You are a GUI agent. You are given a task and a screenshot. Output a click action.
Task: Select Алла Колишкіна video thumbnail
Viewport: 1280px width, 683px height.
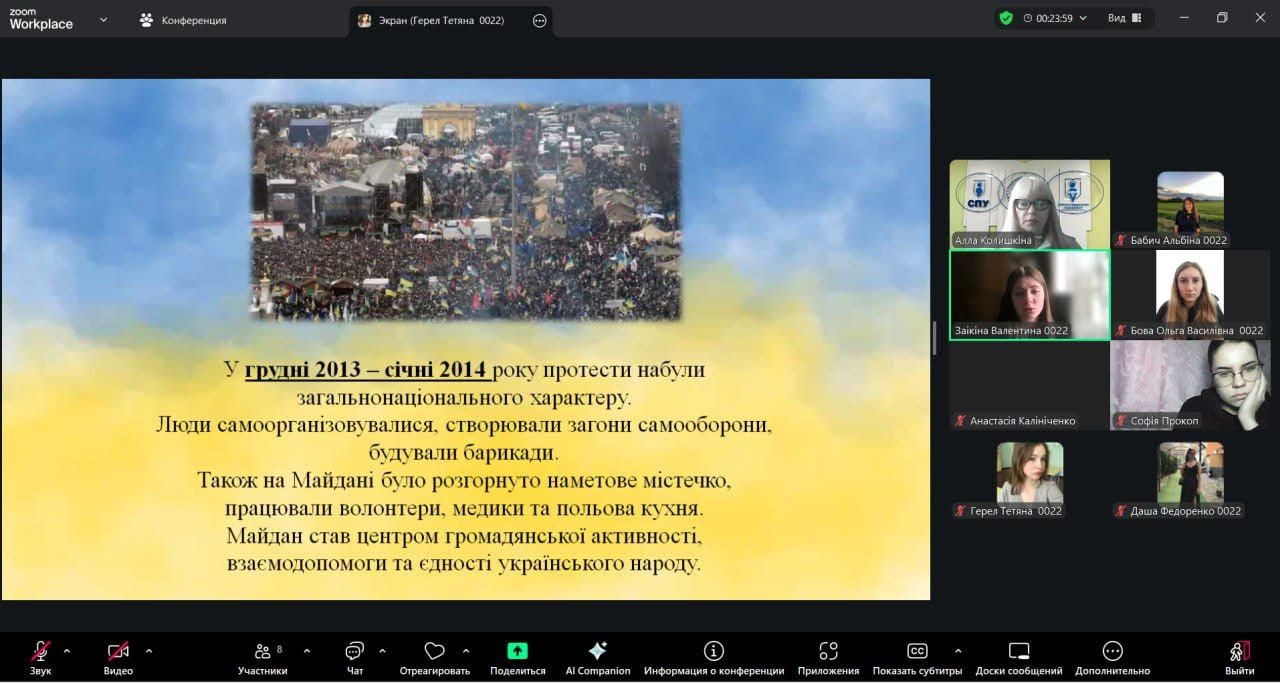(1029, 204)
